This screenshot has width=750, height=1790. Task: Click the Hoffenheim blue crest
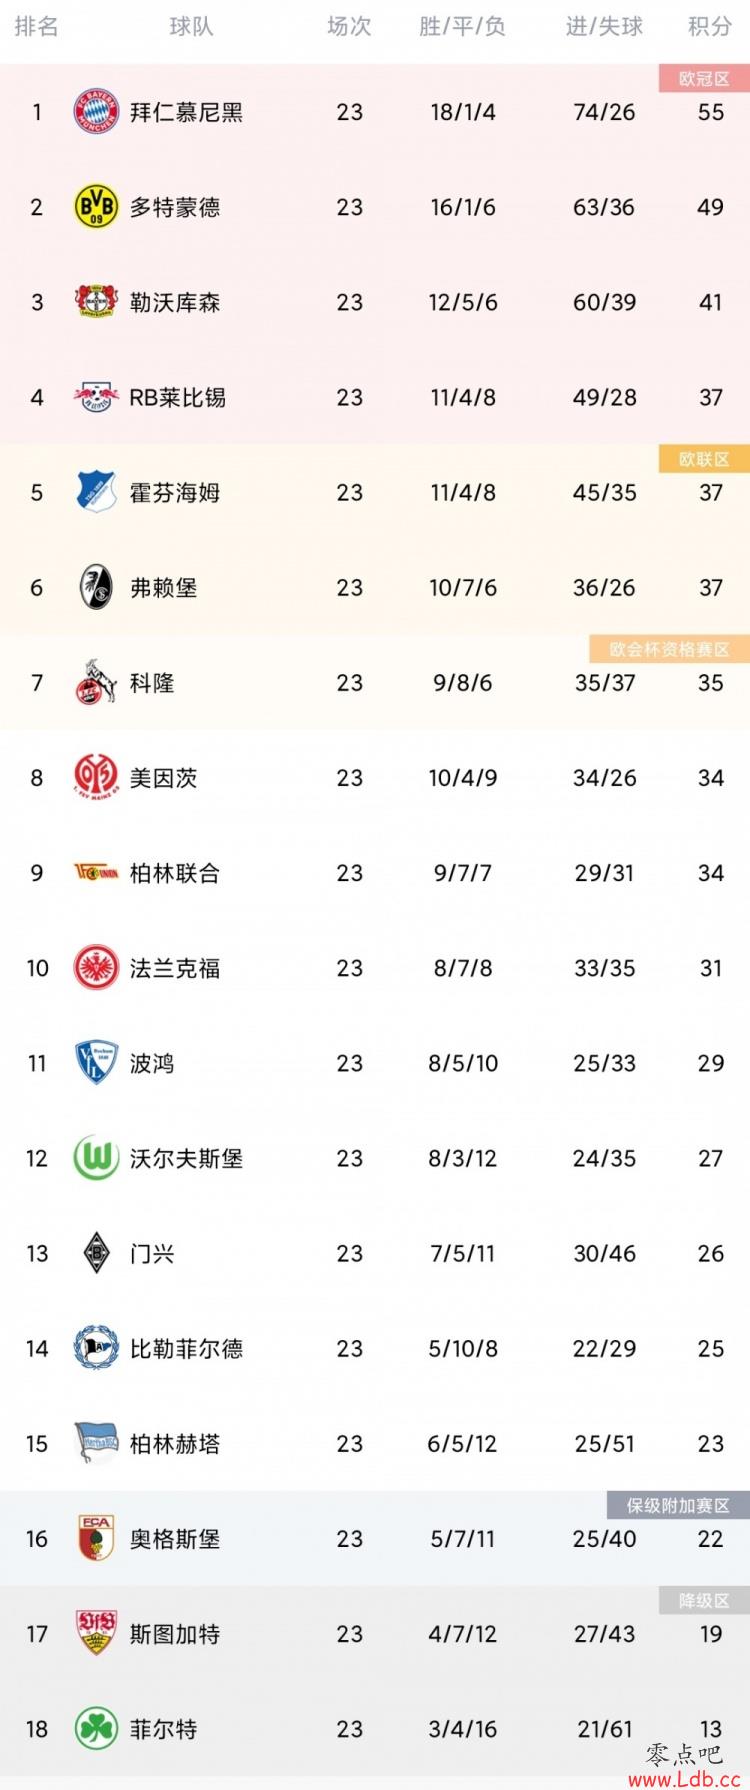click(97, 492)
